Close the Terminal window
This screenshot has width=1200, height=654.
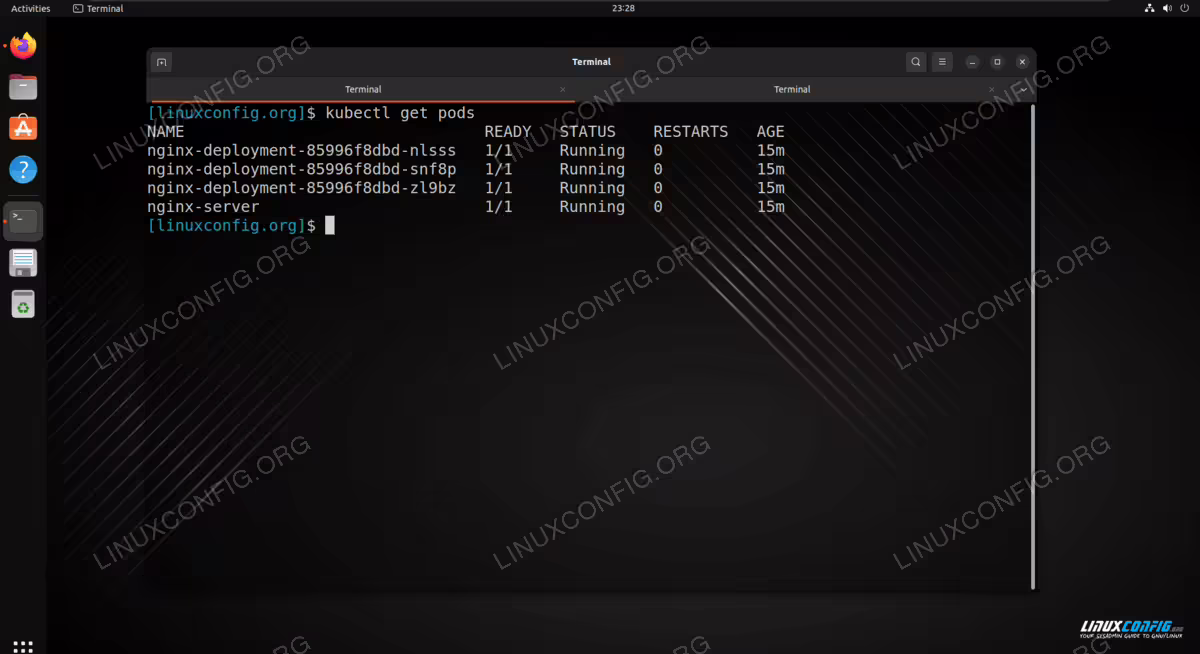(x=1022, y=62)
